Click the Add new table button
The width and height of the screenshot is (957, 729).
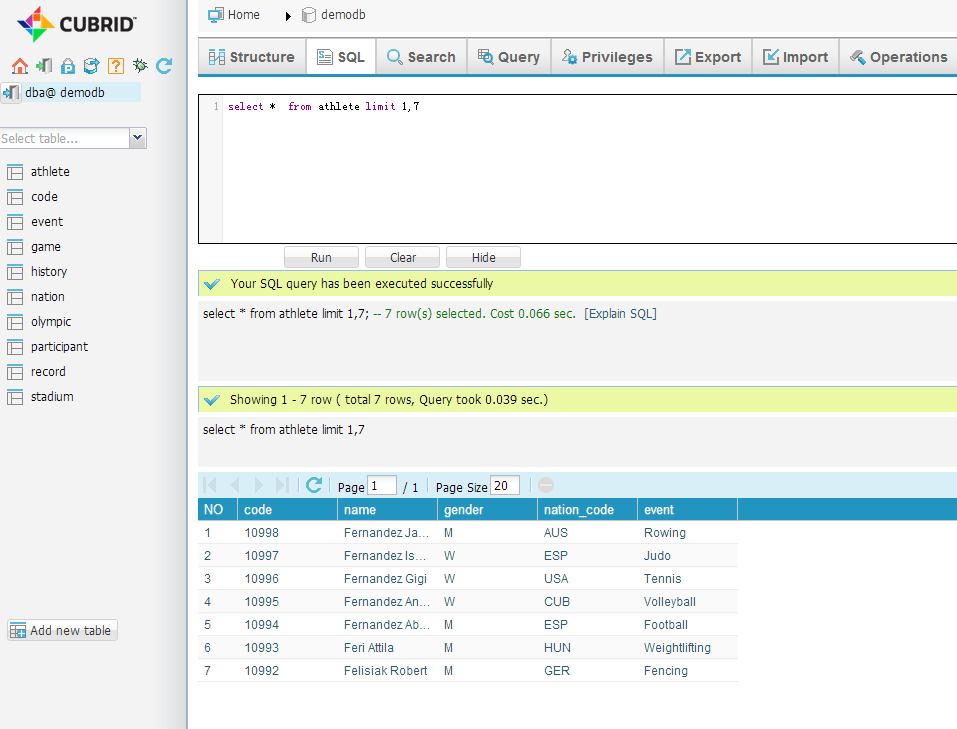point(62,631)
